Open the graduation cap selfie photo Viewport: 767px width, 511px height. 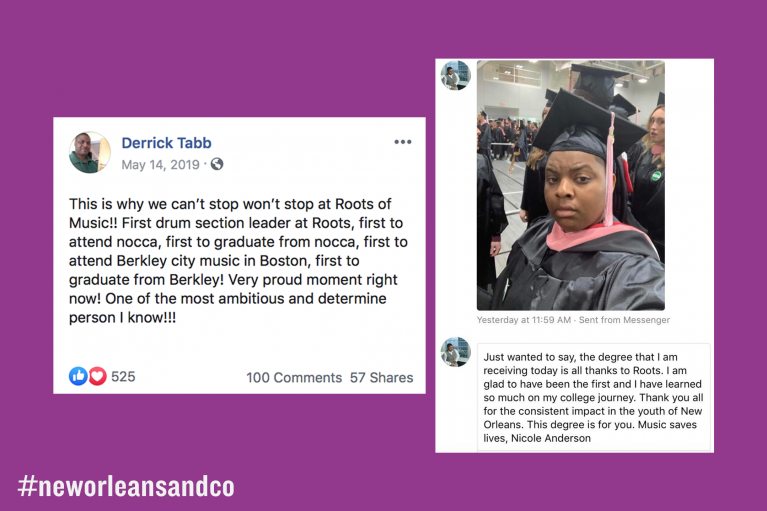pyautogui.click(x=571, y=185)
